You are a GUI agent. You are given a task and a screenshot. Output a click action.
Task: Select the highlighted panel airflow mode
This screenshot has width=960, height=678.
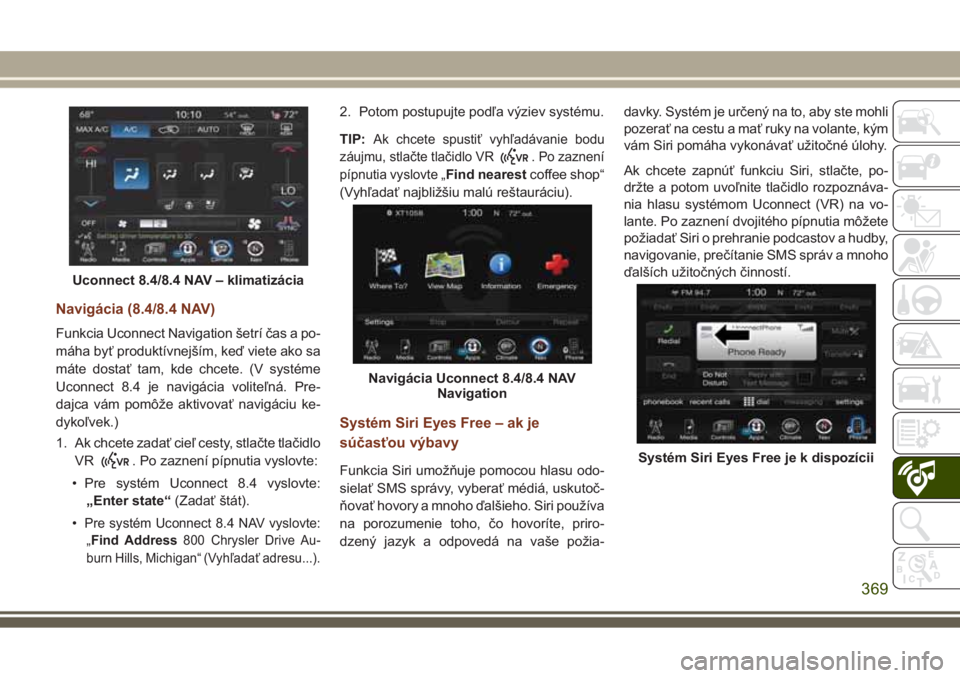[x=131, y=174]
